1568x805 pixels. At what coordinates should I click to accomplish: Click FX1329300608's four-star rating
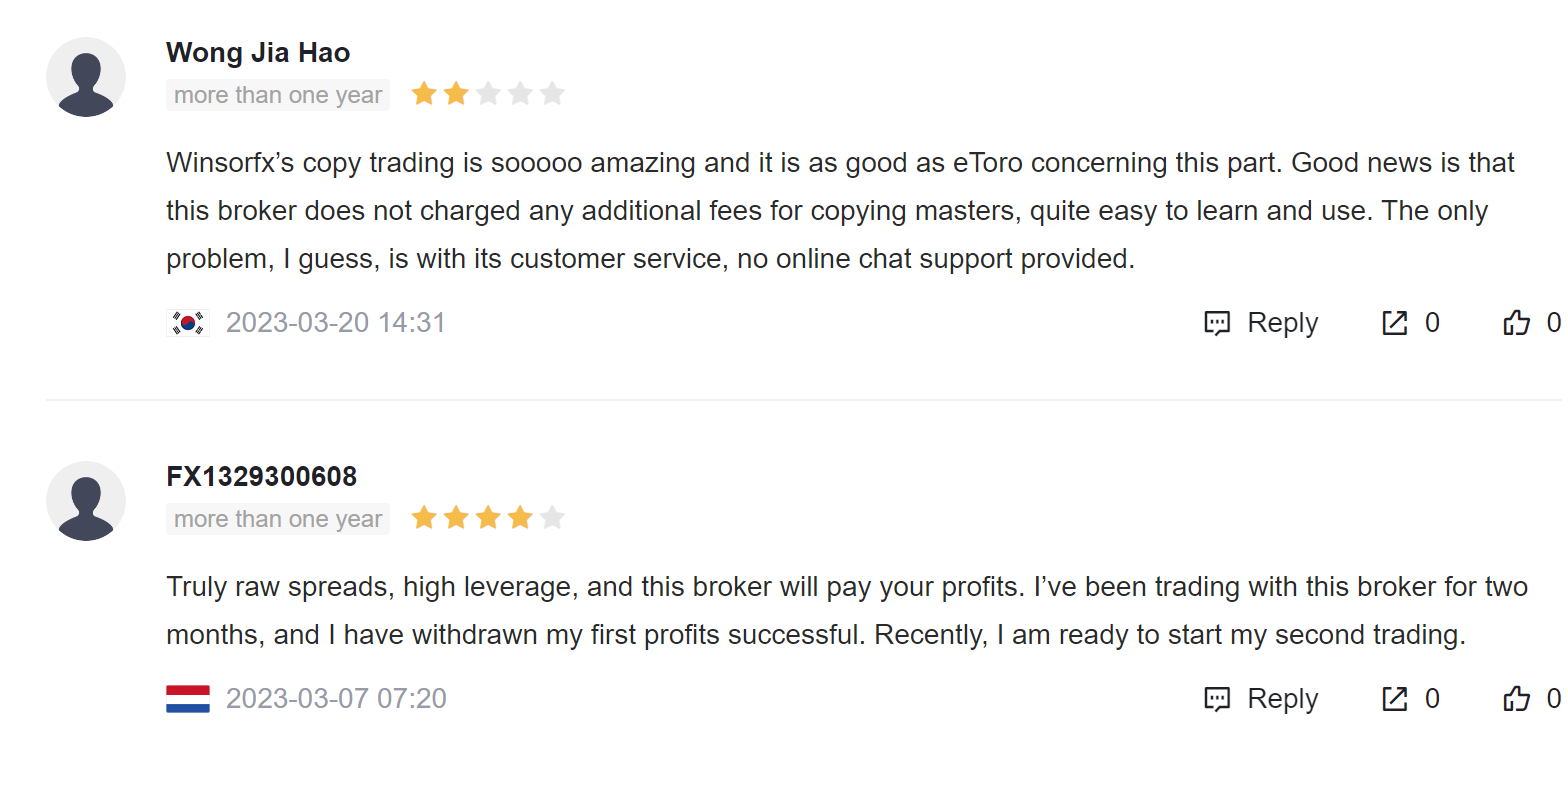(x=488, y=518)
